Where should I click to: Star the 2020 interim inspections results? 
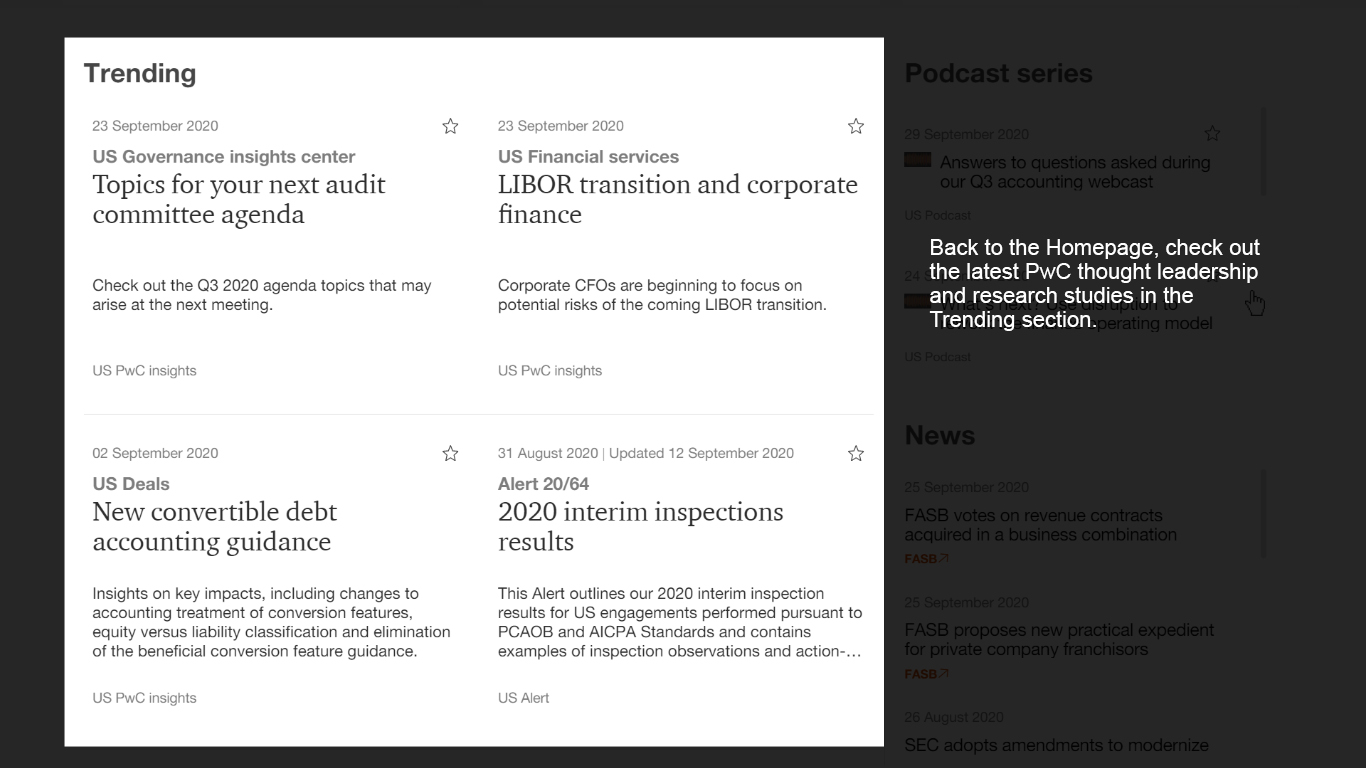coord(855,454)
